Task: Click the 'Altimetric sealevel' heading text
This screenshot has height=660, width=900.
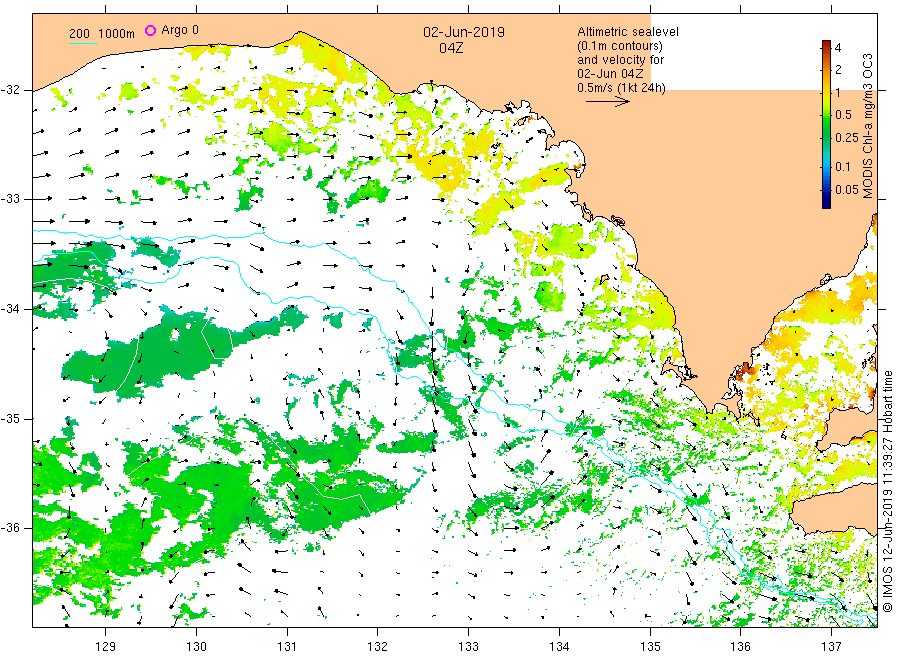Action: (x=628, y=32)
